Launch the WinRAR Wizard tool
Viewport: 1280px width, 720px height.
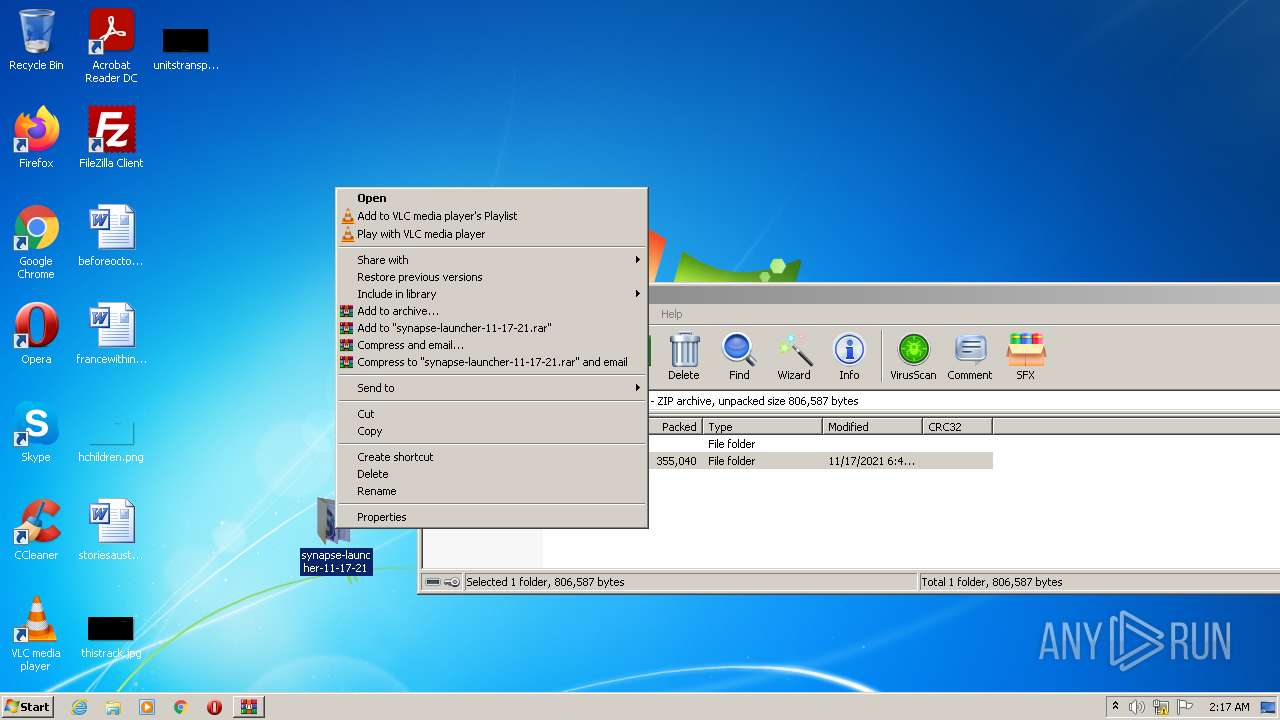tap(794, 356)
